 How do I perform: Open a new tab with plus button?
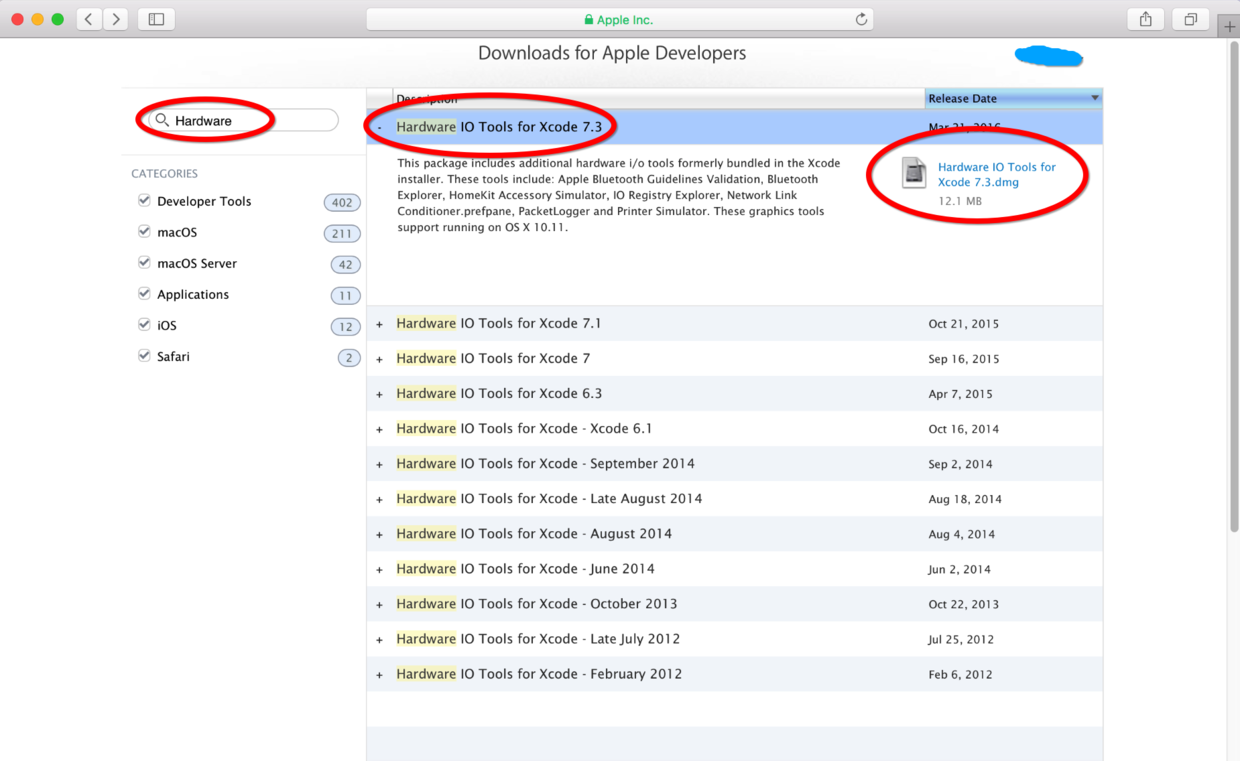click(x=1229, y=27)
